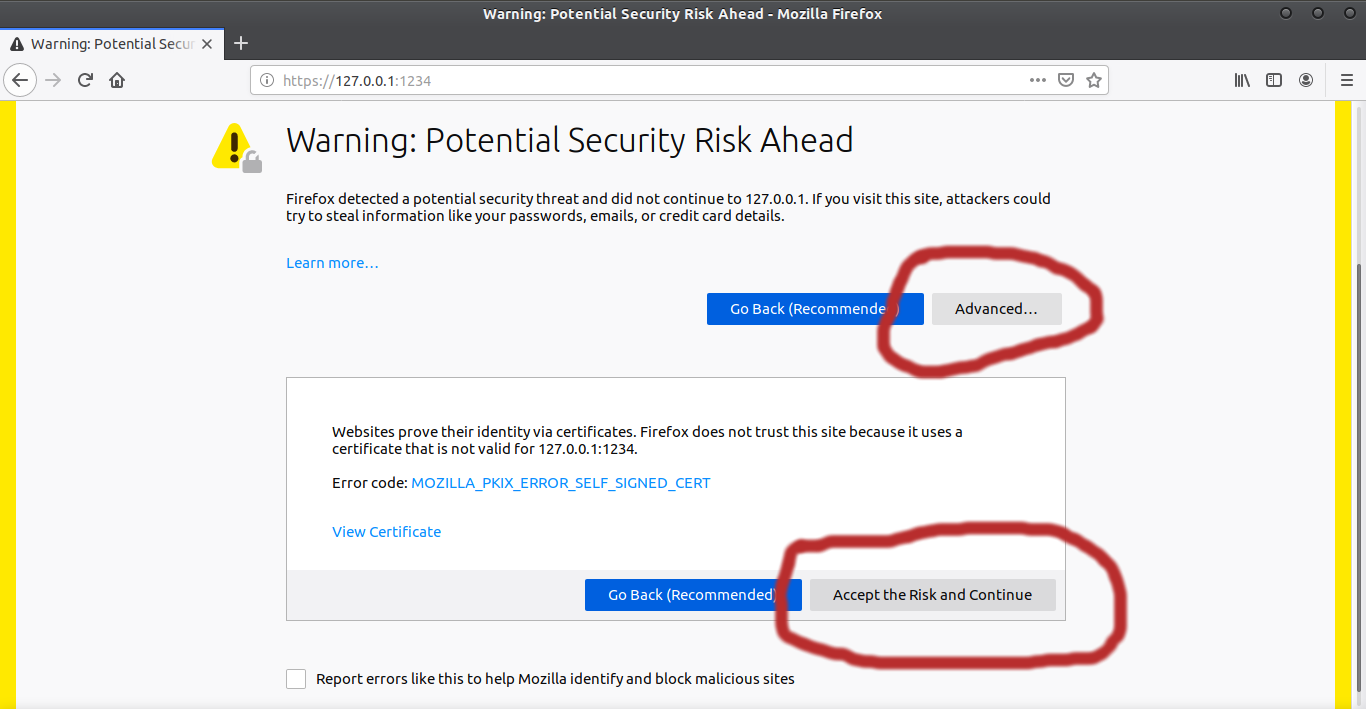Click the warning triangle padlock icon
Screen dimensions: 1366x709
point(237,146)
